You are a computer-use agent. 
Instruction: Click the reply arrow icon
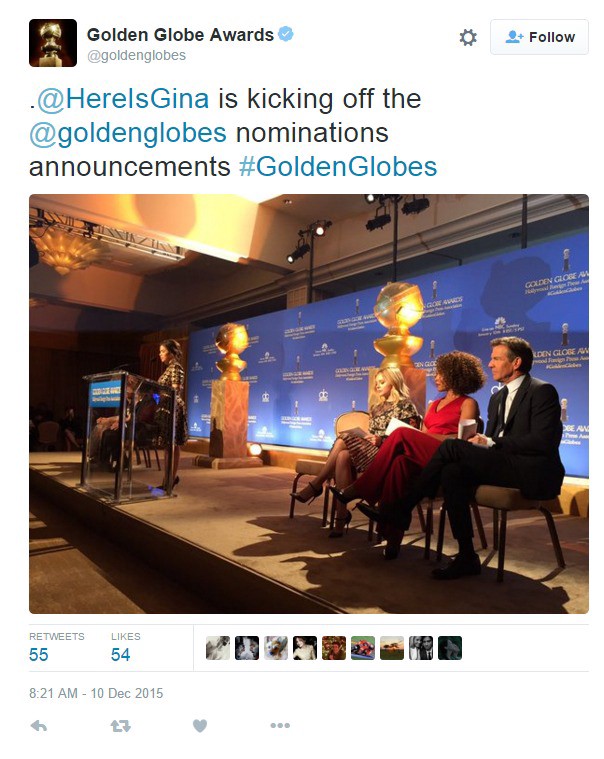39,726
